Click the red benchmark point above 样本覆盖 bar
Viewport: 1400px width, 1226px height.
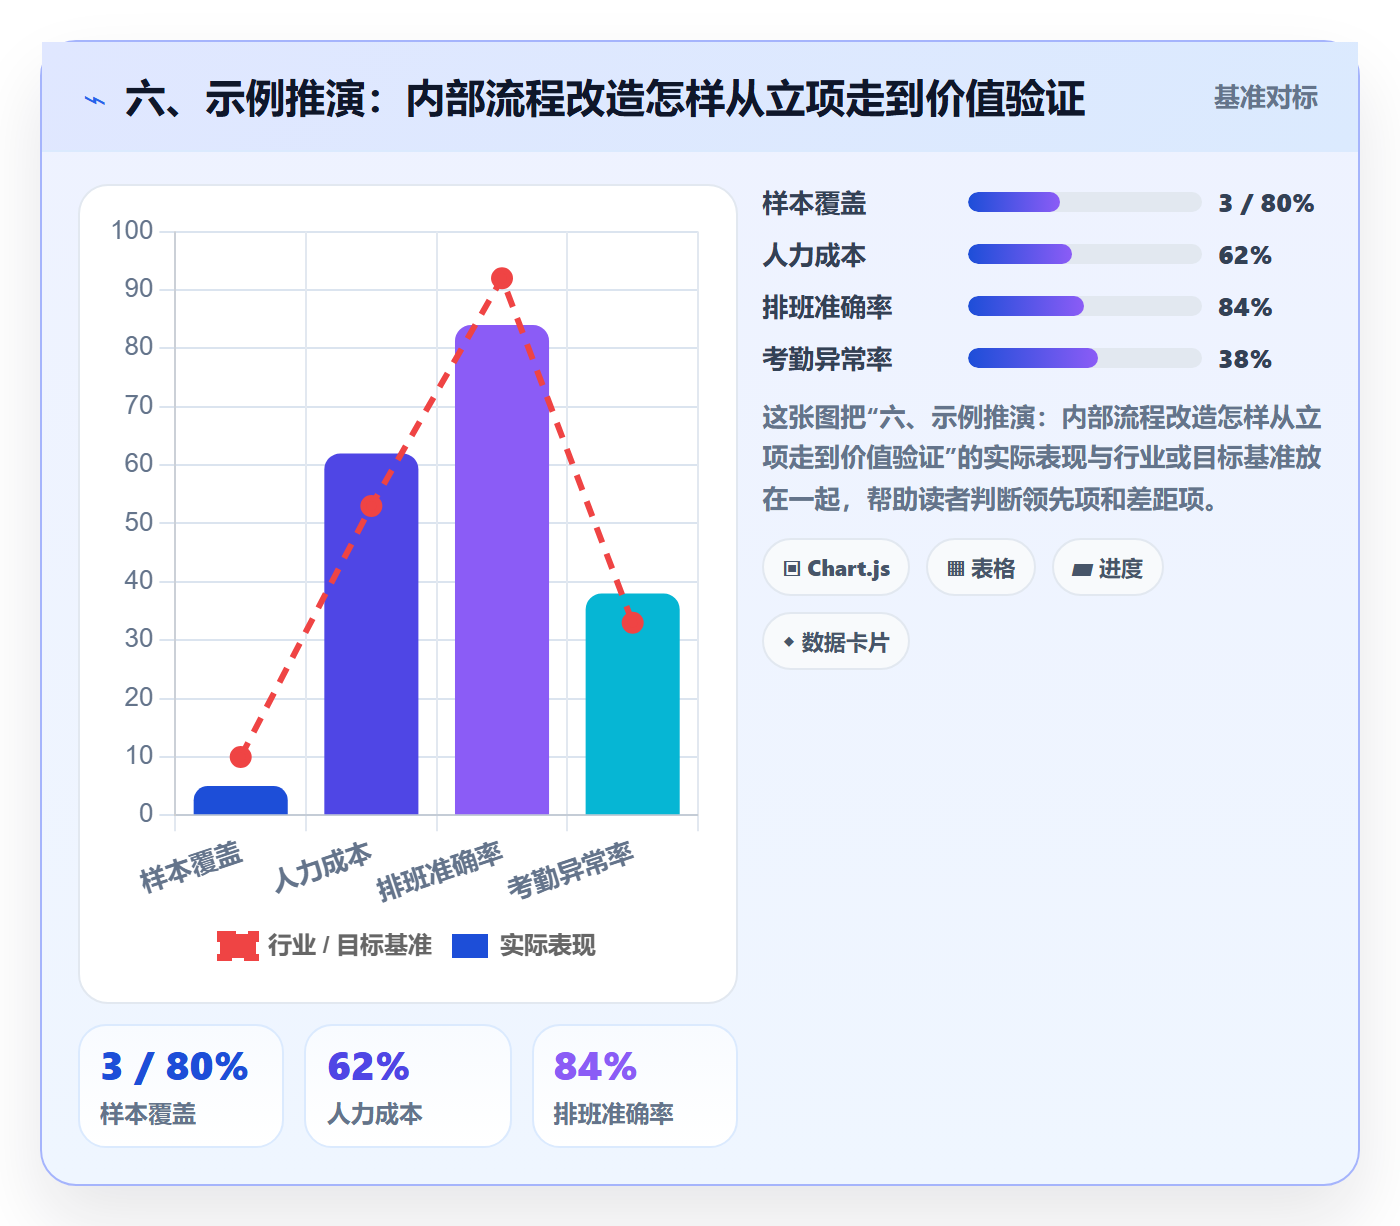240,757
